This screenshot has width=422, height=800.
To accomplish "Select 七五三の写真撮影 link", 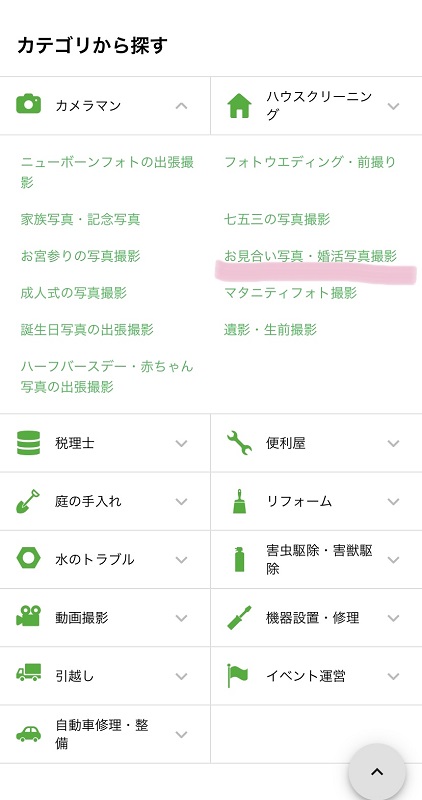I will pyautogui.click(x=277, y=219).
